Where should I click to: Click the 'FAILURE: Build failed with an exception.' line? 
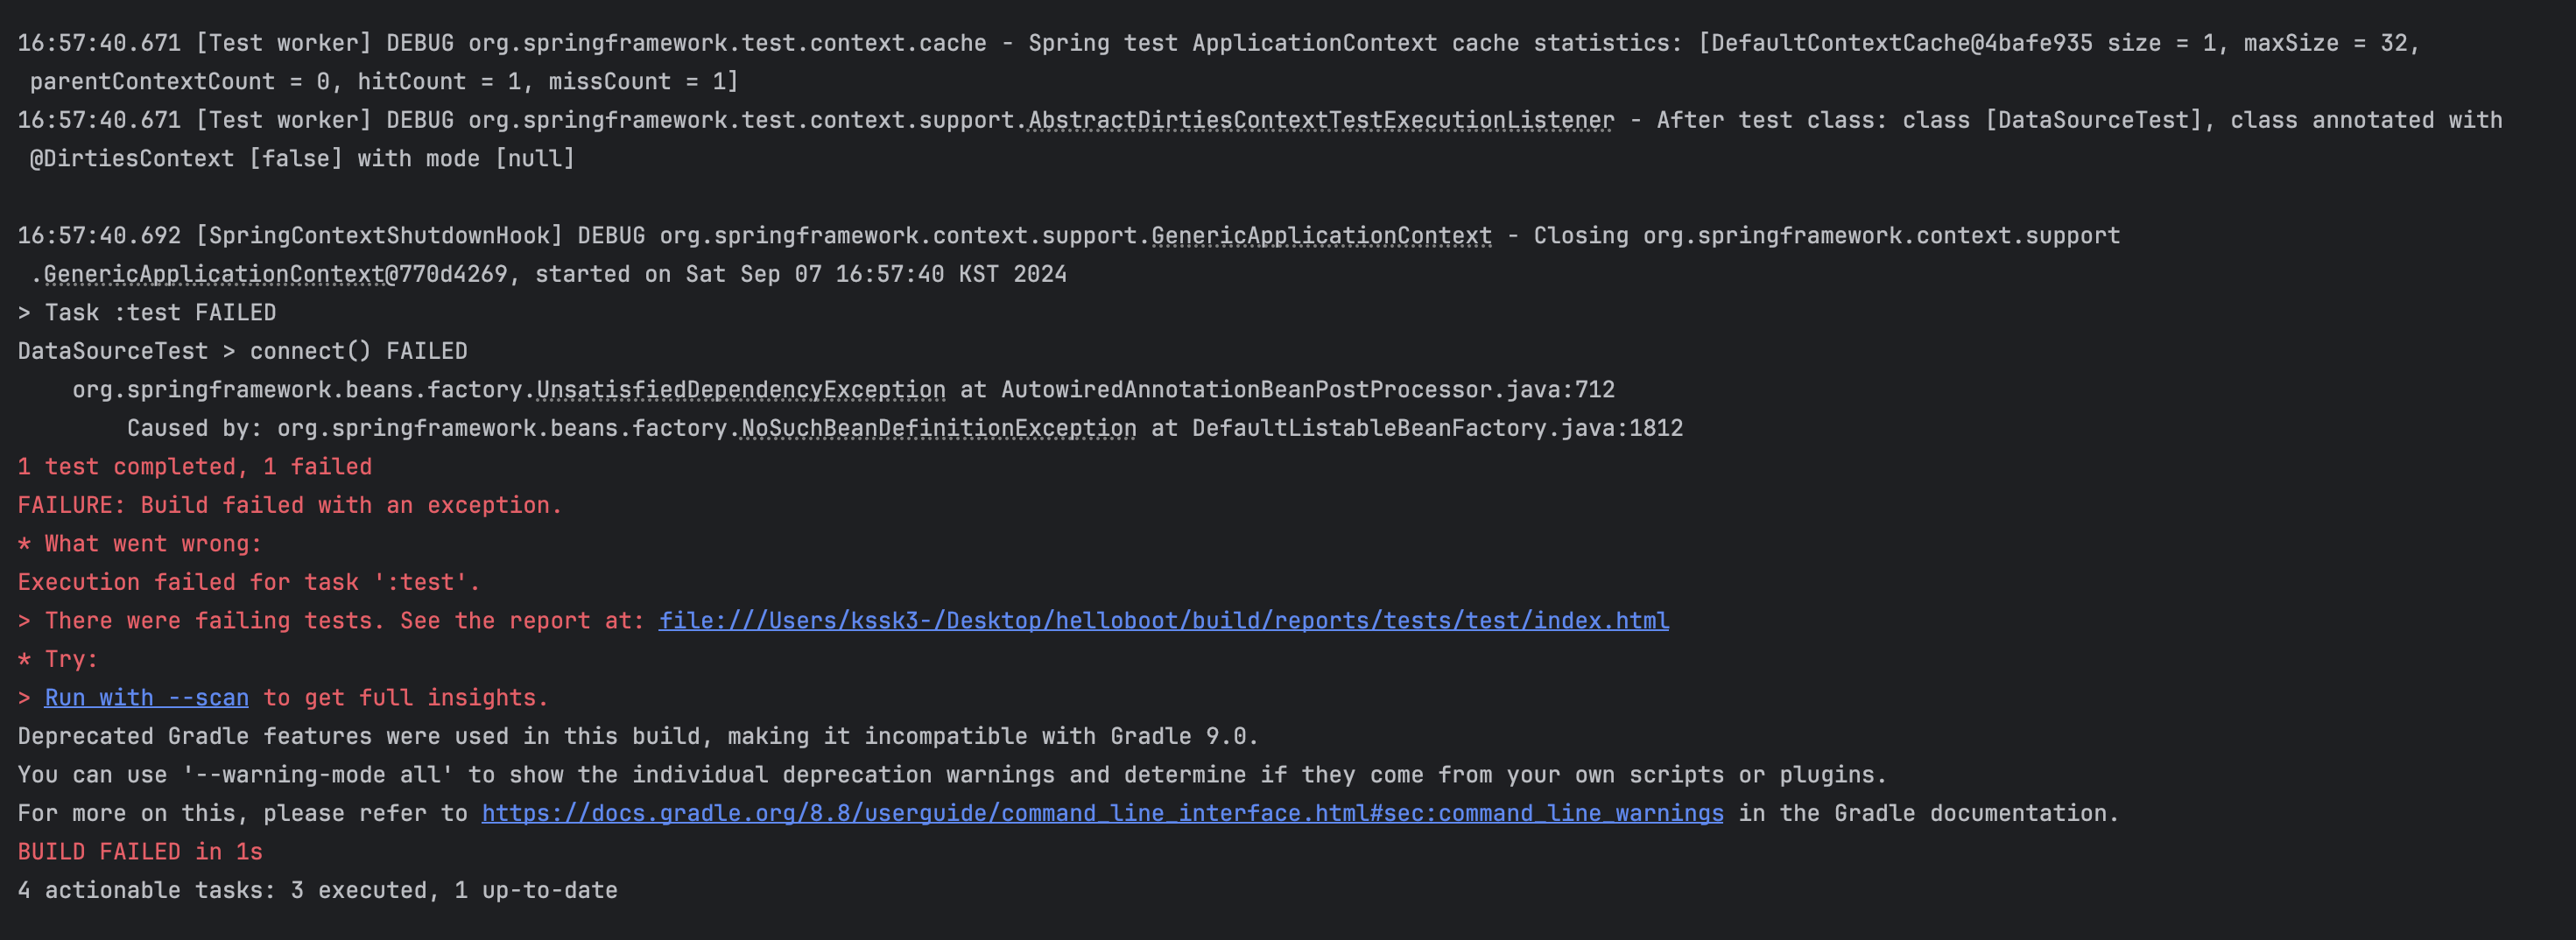point(290,505)
